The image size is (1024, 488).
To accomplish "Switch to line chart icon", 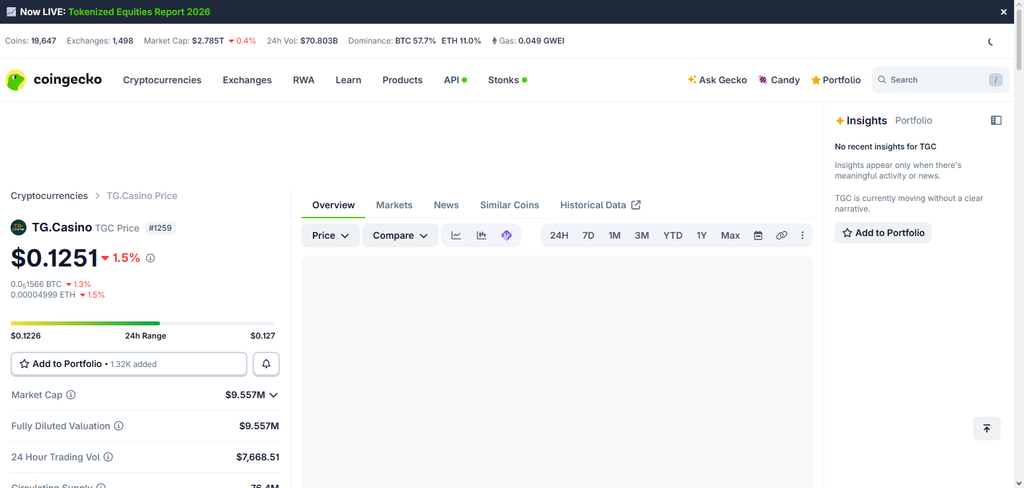I will tap(456, 235).
